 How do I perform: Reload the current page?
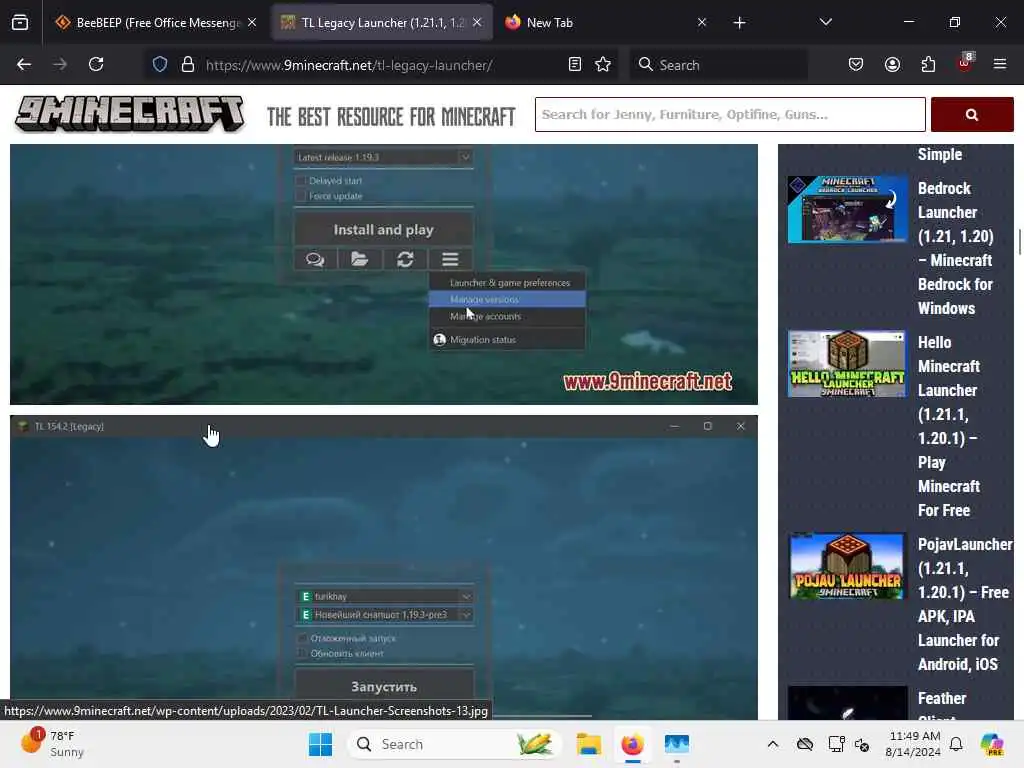(96, 64)
